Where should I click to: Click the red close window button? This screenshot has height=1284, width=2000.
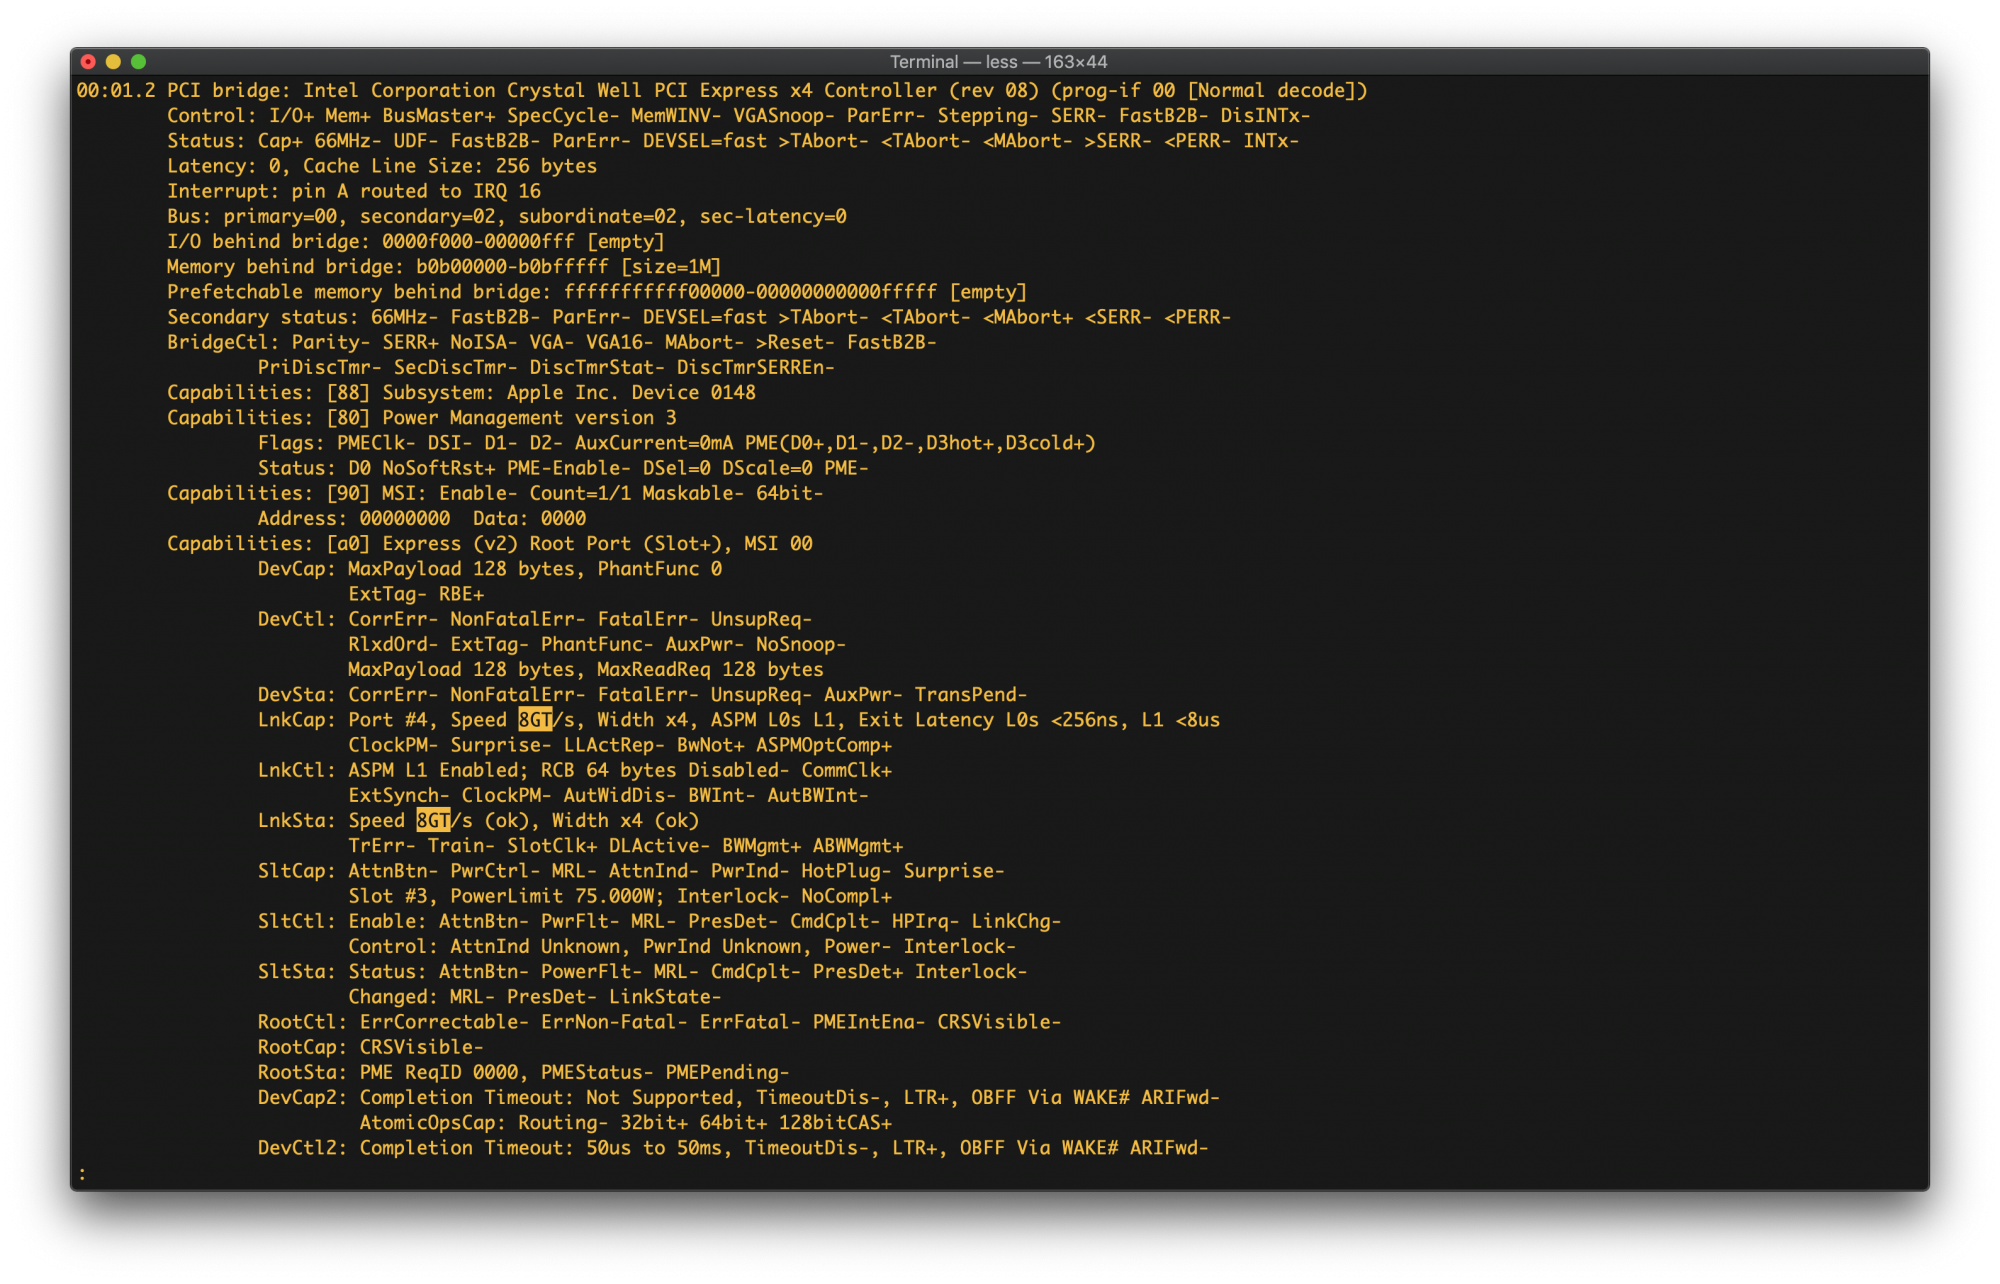click(x=88, y=61)
